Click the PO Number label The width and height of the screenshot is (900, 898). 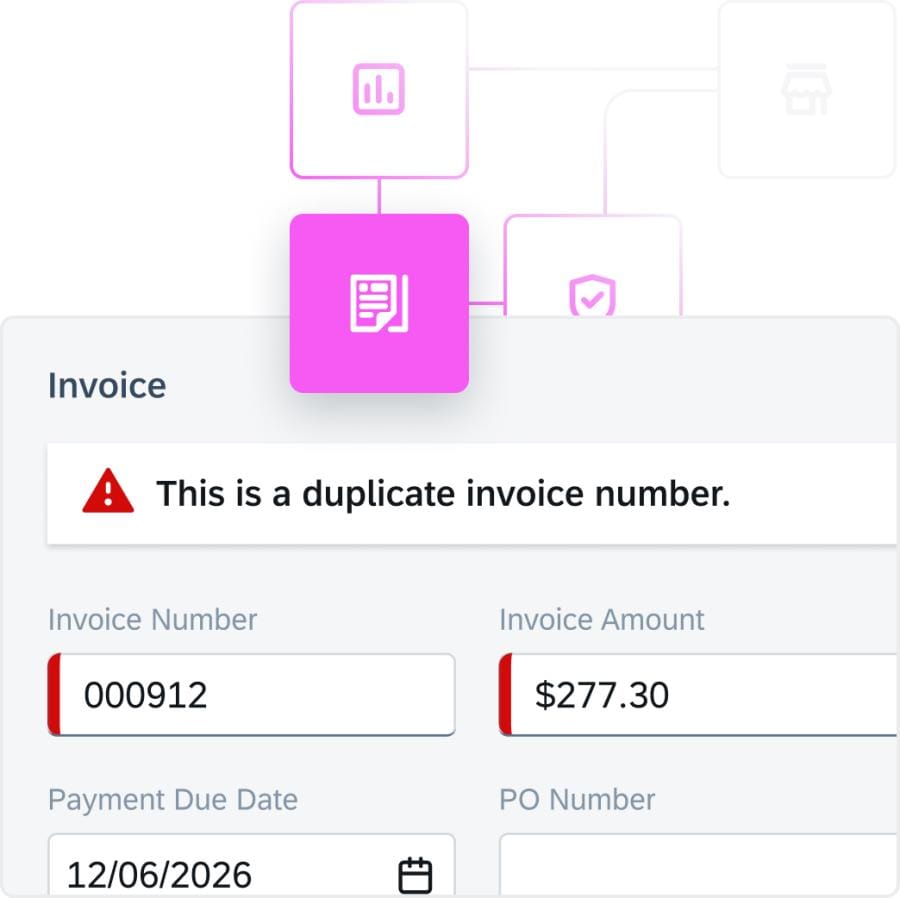[577, 800]
